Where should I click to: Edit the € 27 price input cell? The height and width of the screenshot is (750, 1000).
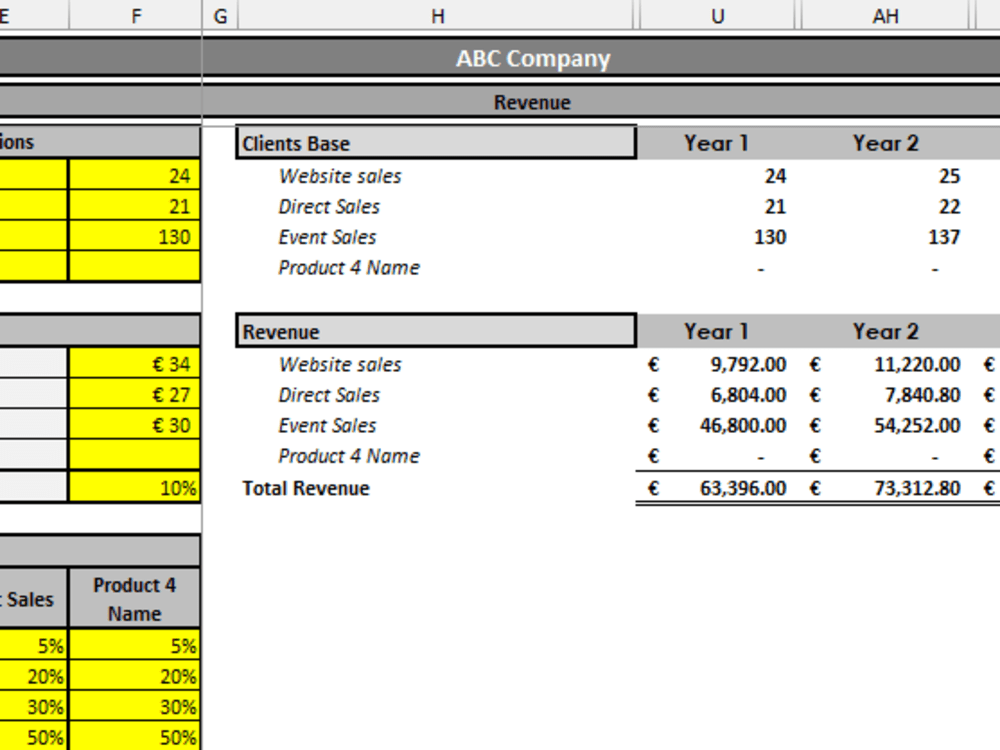click(x=134, y=394)
